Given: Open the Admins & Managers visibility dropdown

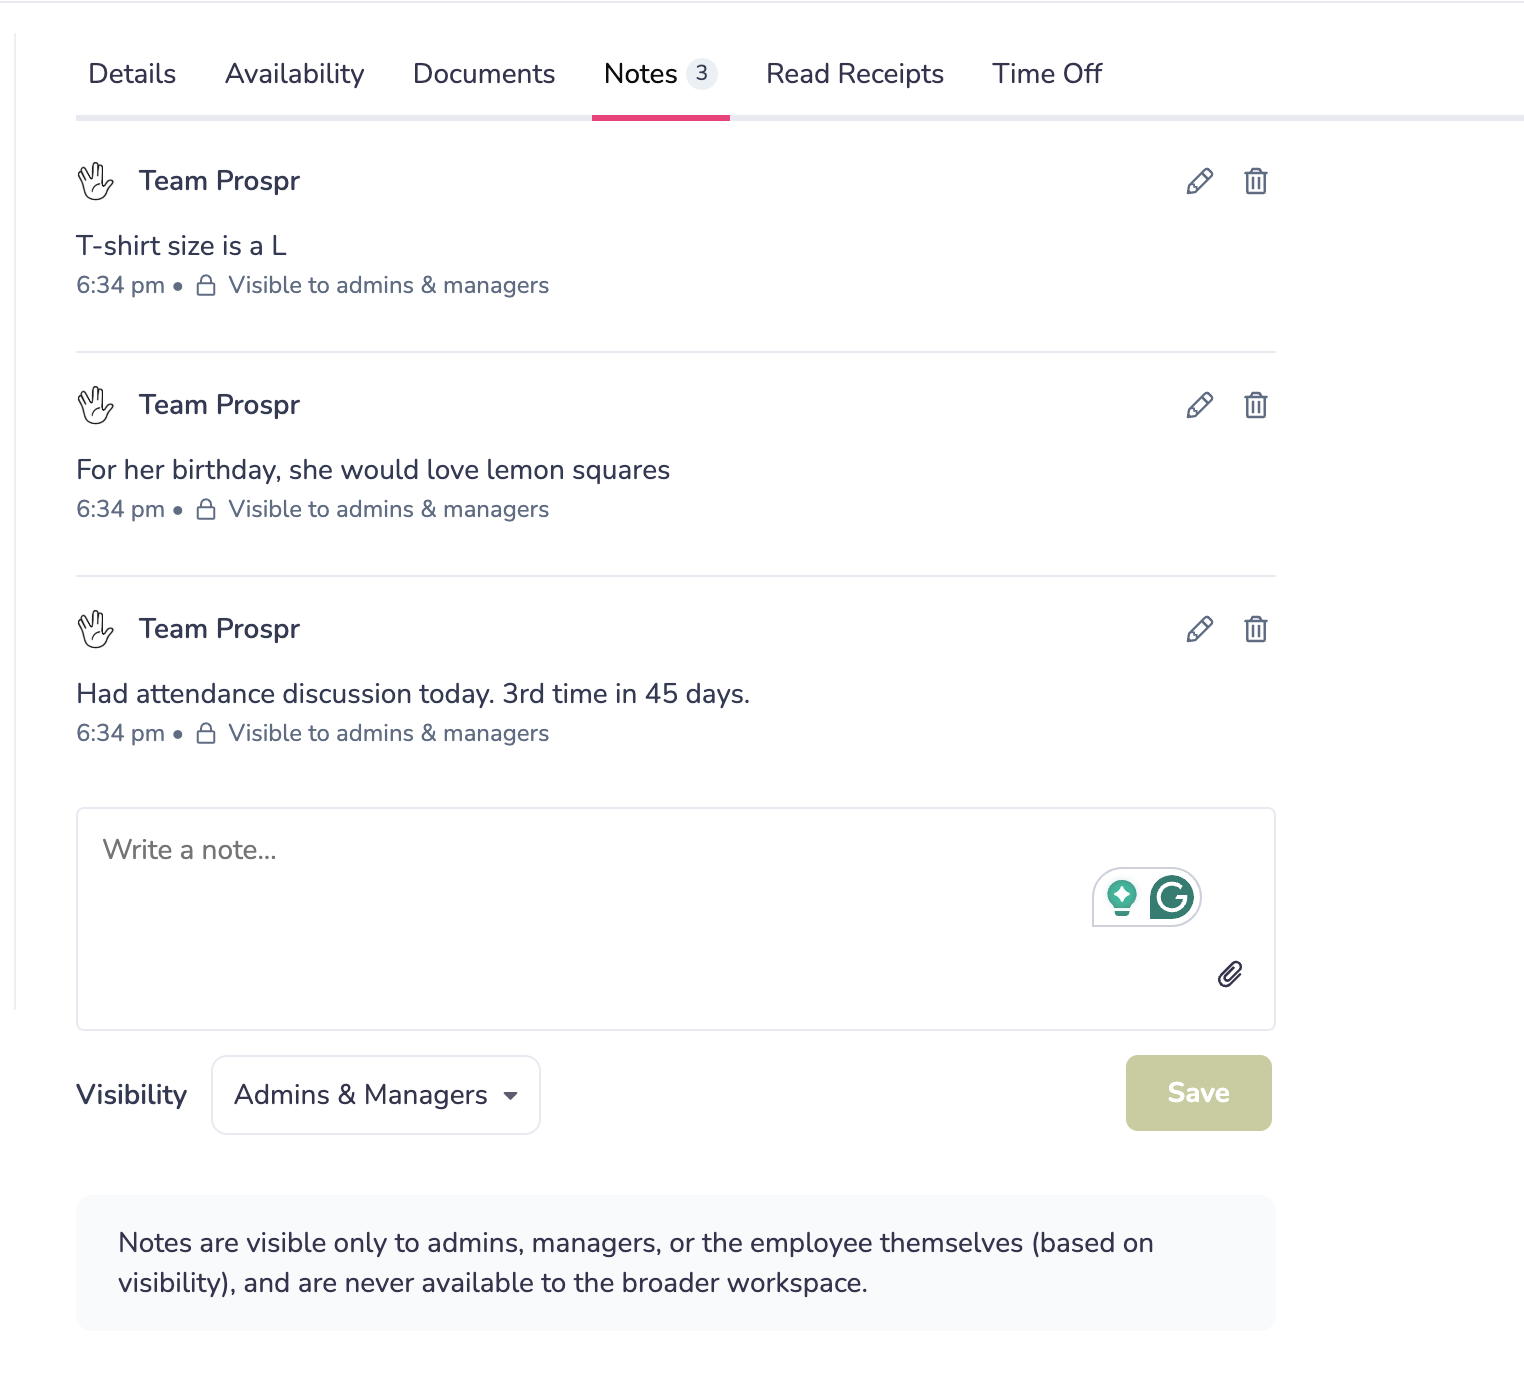Looking at the screenshot, I should pyautogui.click(x=376, y=1095).
